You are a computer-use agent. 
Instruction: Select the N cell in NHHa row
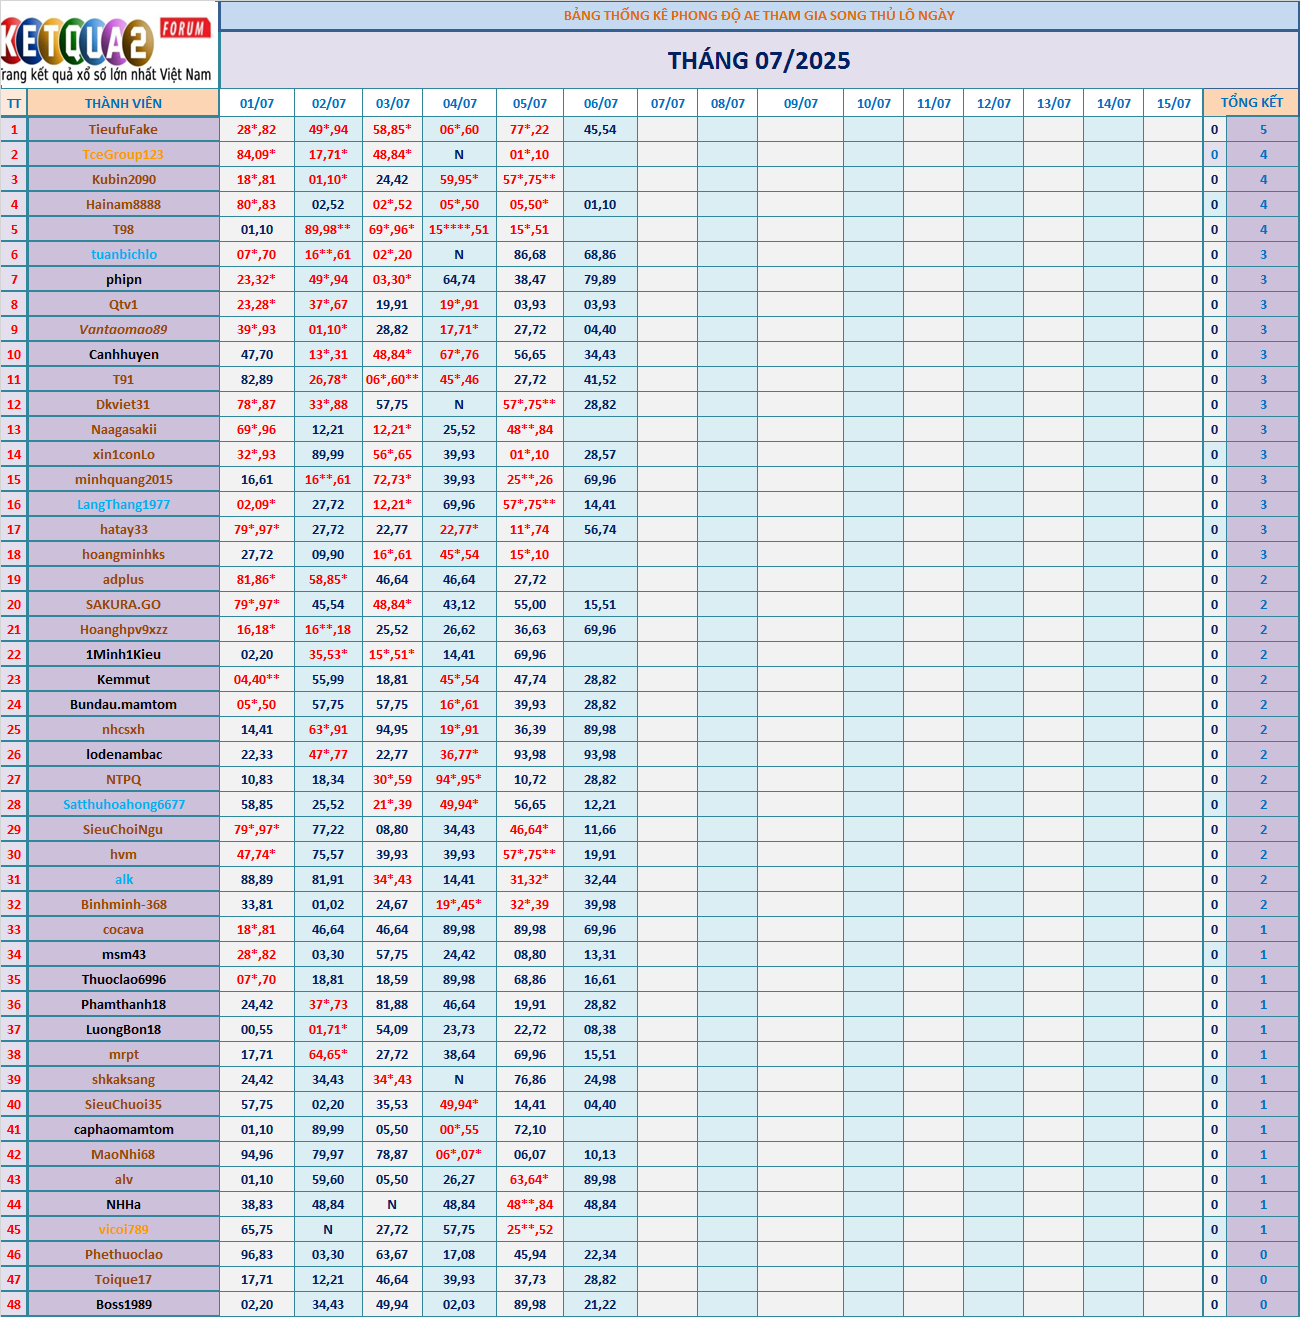coord(392,1204)
